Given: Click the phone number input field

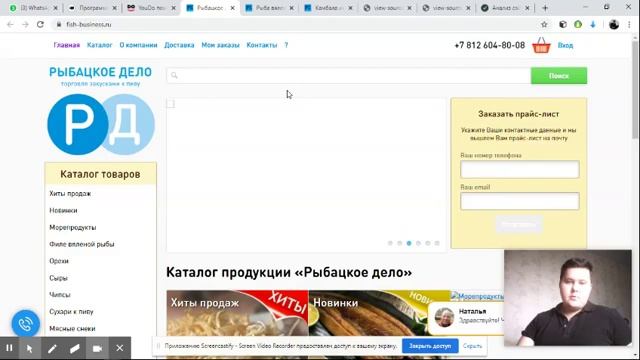Looking at the screenshot, I should (520, 169).
